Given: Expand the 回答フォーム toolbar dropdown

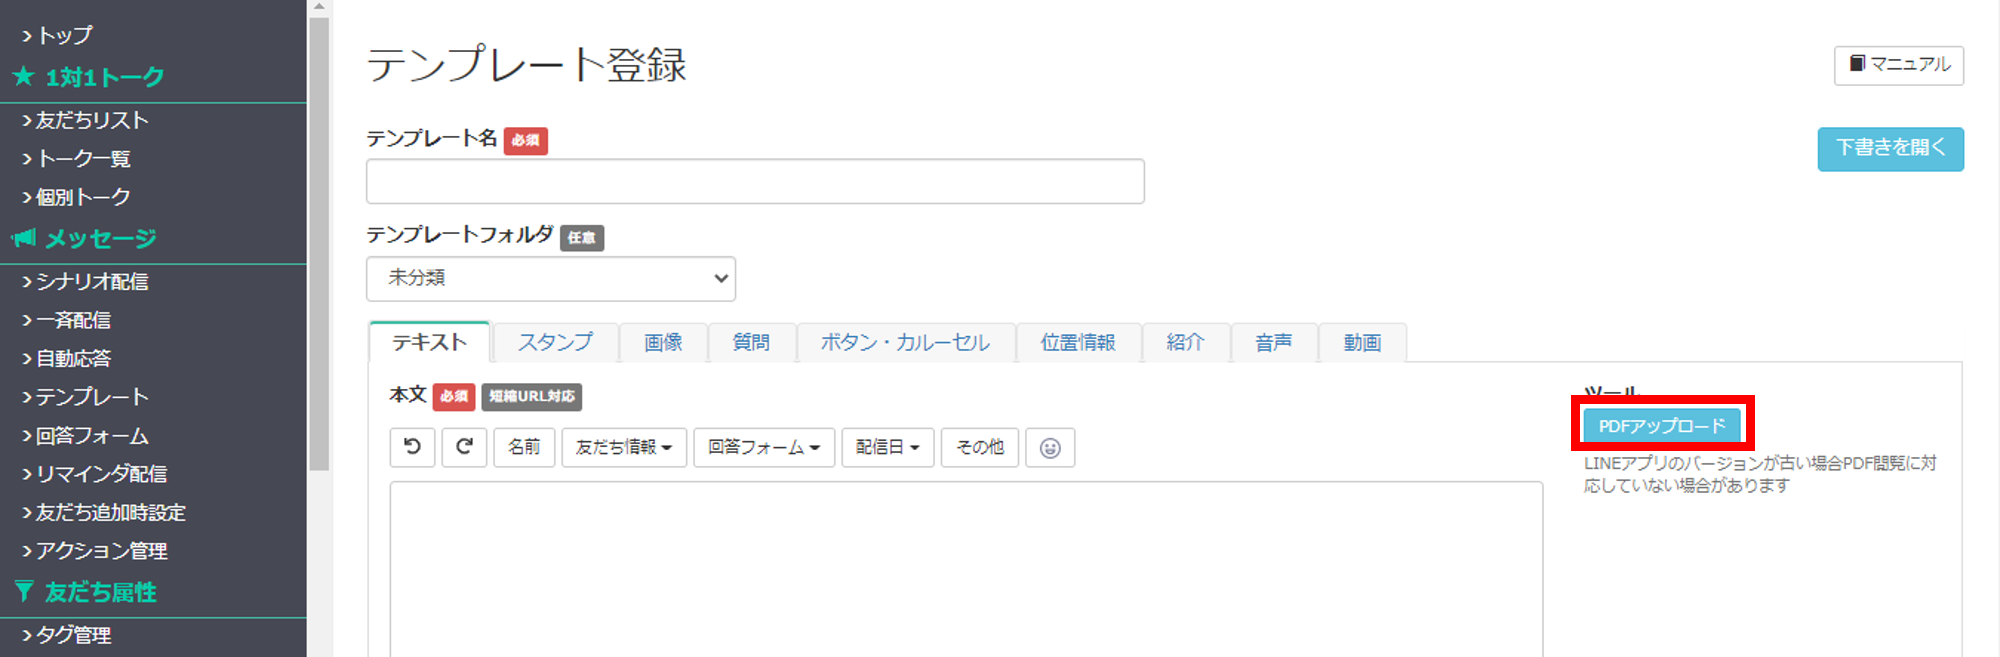Looking at the screenshot, I should (764, 447).
